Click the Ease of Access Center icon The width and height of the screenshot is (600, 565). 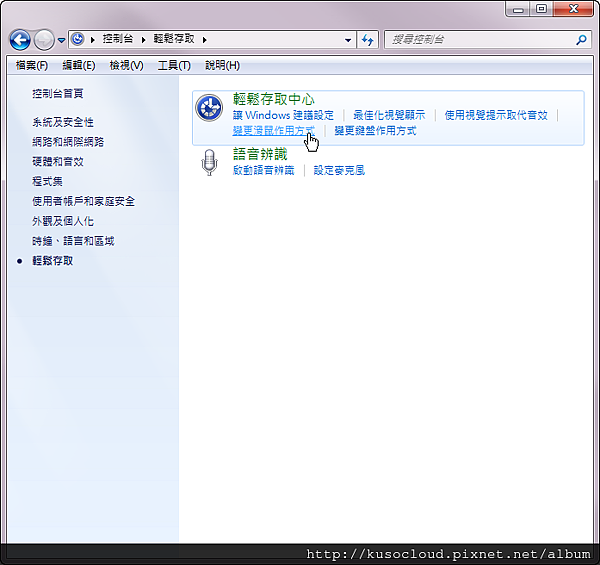pyautogui.click(x=209, y=108)
